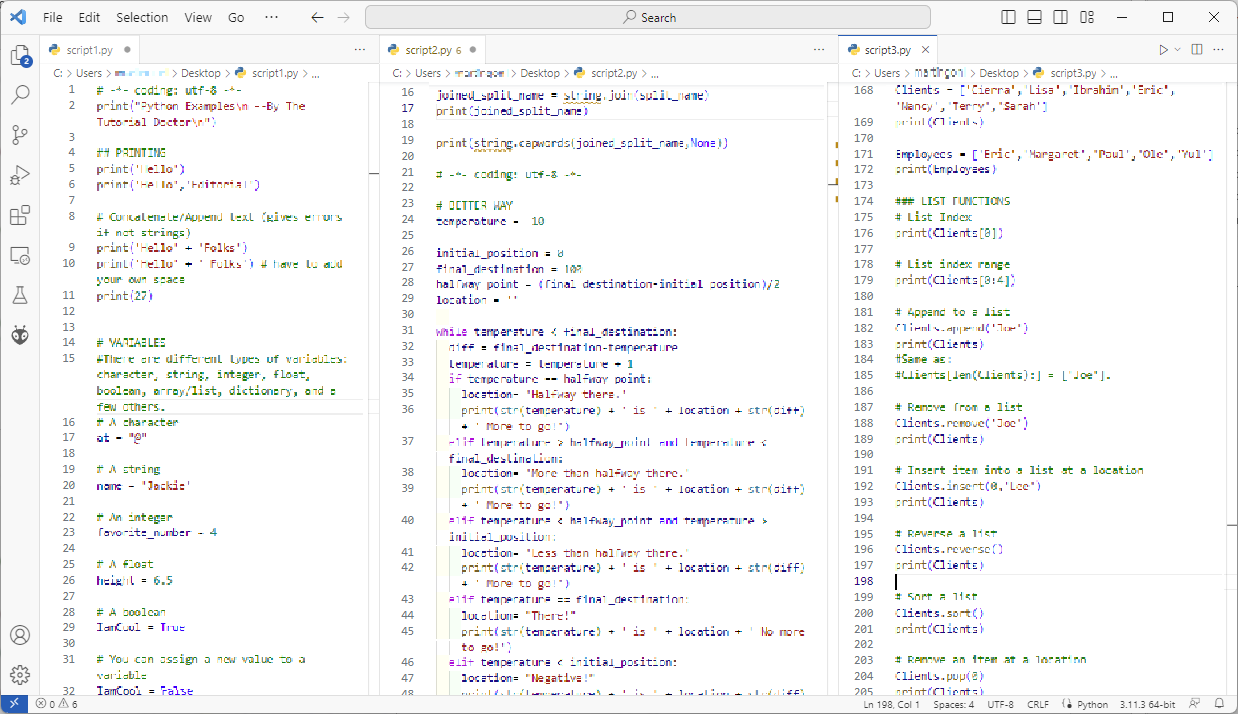Open the Testing flask view
Screen dimensions: 1238x714
coord(20,295)
